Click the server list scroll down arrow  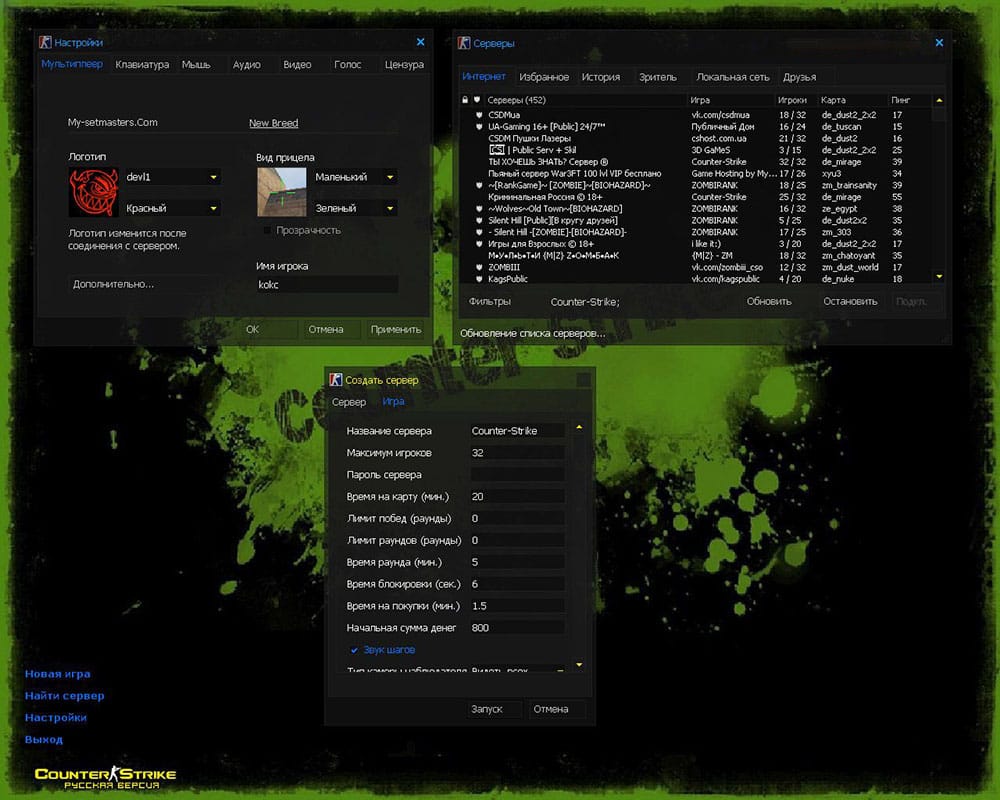tap(939, 276)
